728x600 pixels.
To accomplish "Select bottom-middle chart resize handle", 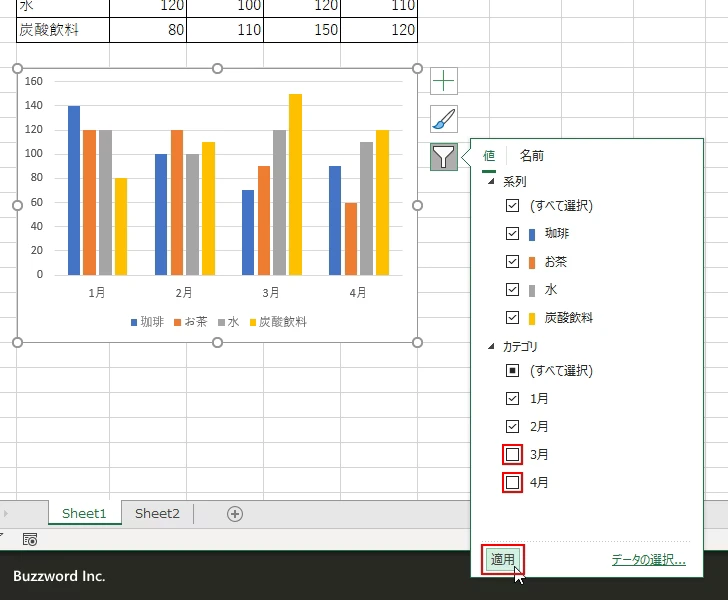I will click(217, 343).
